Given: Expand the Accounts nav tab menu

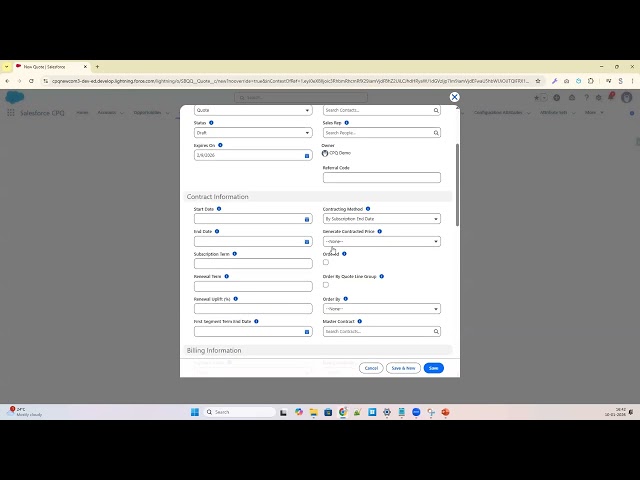Looking at the screenshot, I should click(122, 113).
